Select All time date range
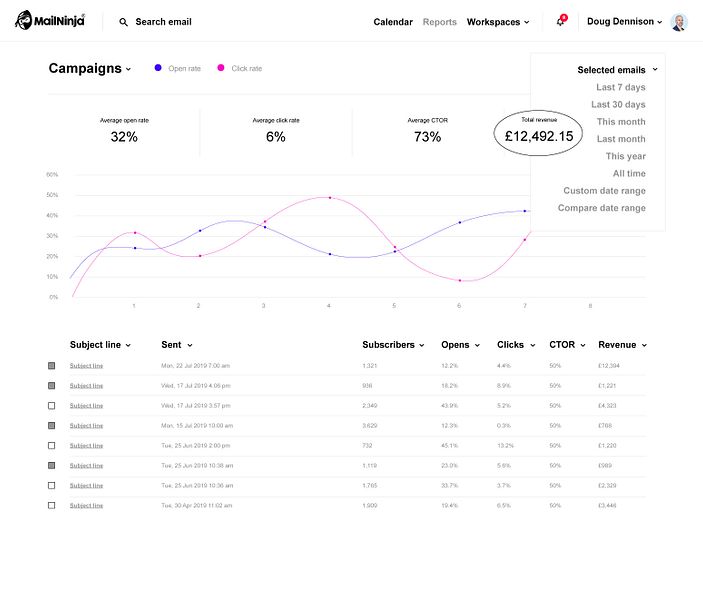Image resolution: width=703 pixels, height=600 pixels. point(629,174)
